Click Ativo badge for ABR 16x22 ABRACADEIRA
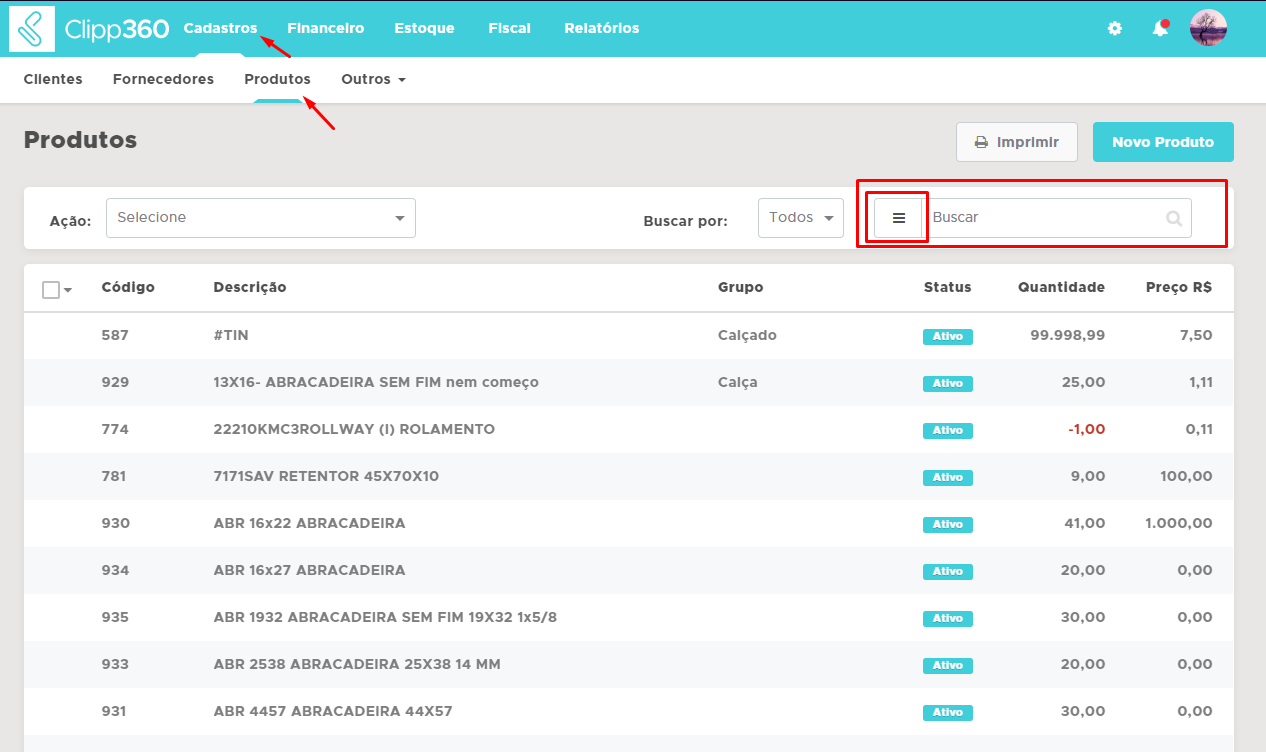 tap(947, 524)
